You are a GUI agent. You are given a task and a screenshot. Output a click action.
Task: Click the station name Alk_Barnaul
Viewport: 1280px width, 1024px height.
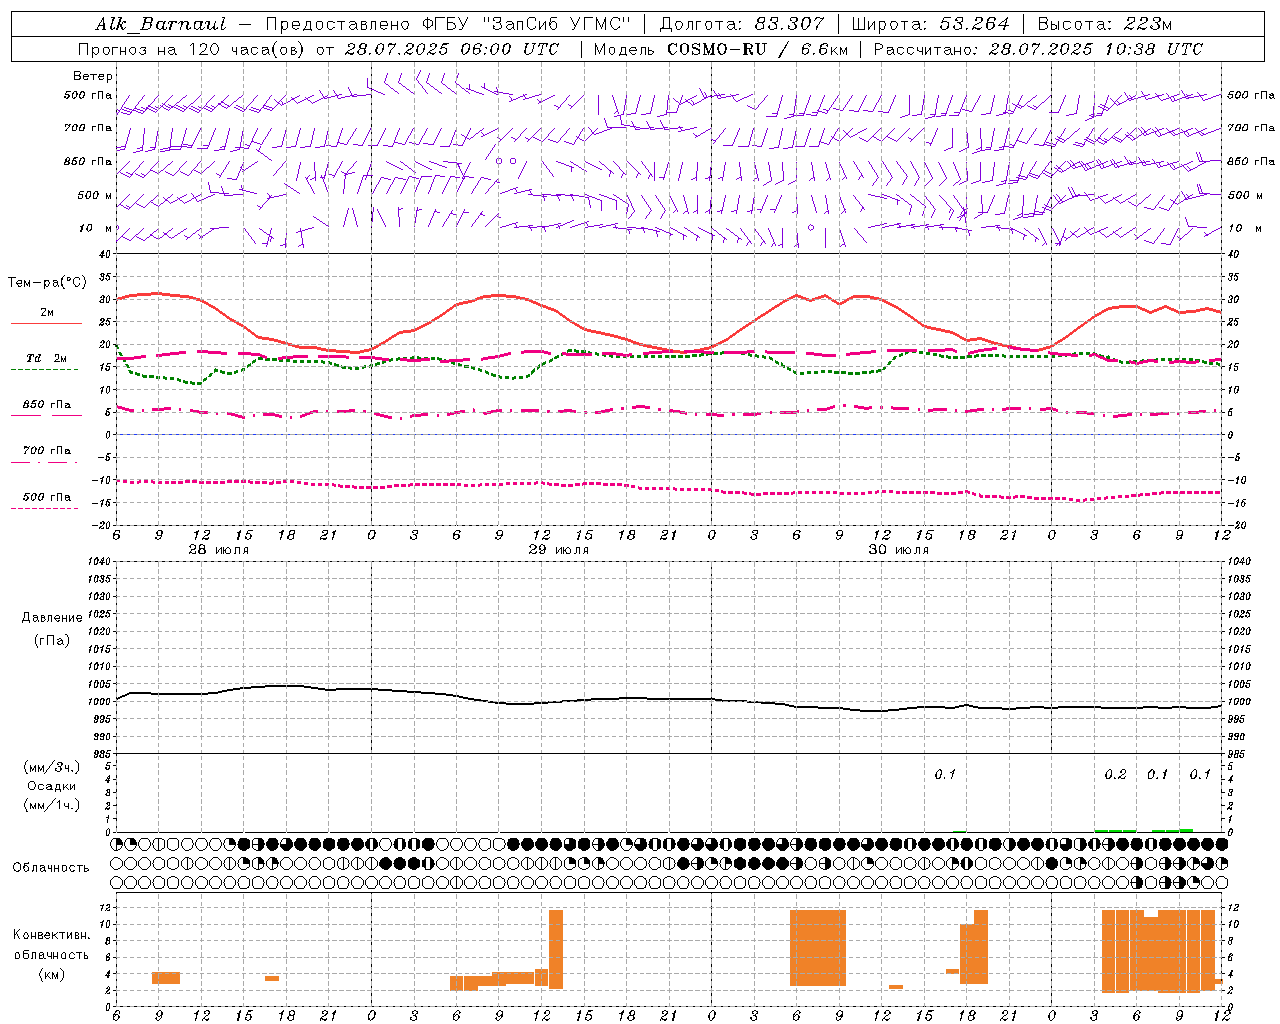(x=161, y=24)
